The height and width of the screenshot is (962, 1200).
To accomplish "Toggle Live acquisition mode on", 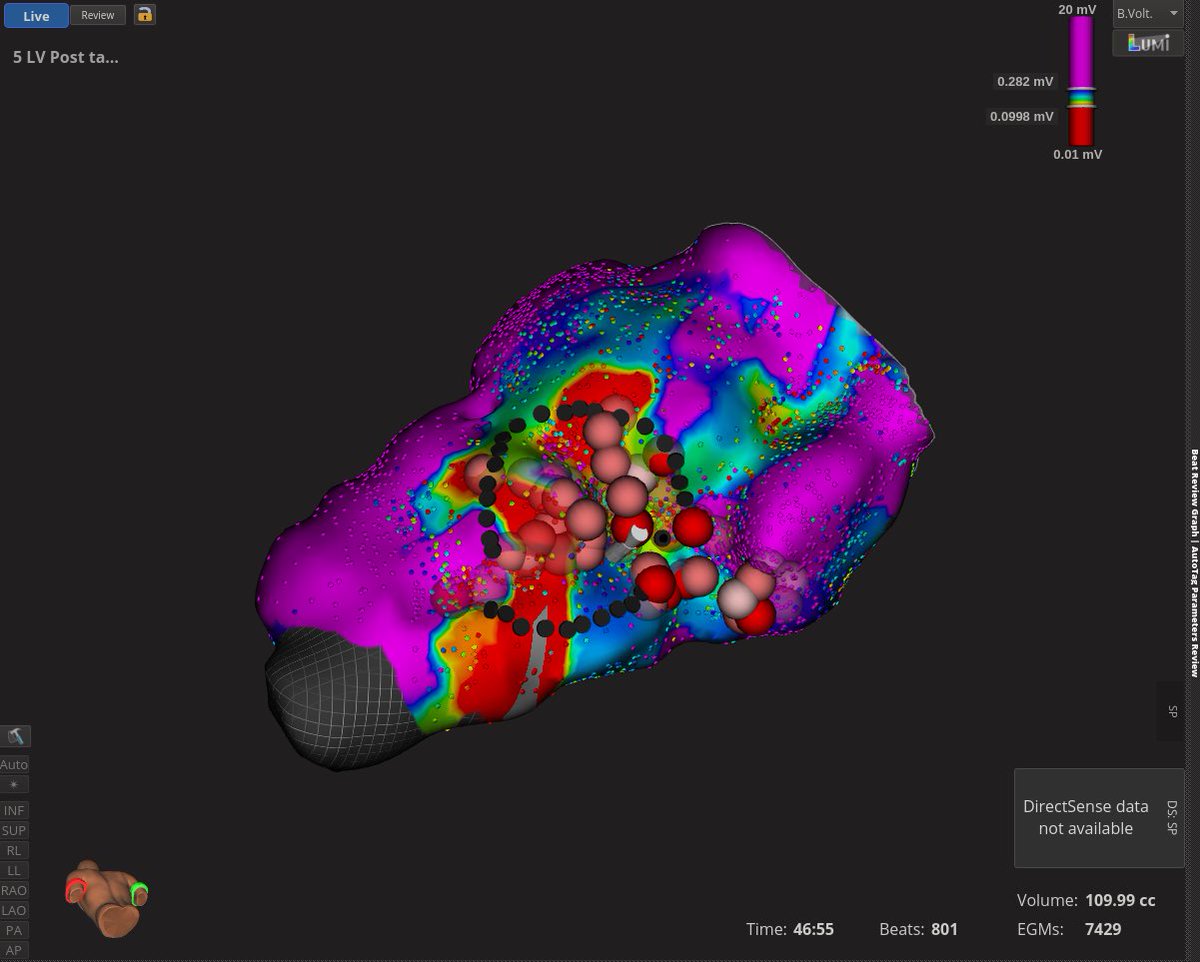I will pos(36,16).
